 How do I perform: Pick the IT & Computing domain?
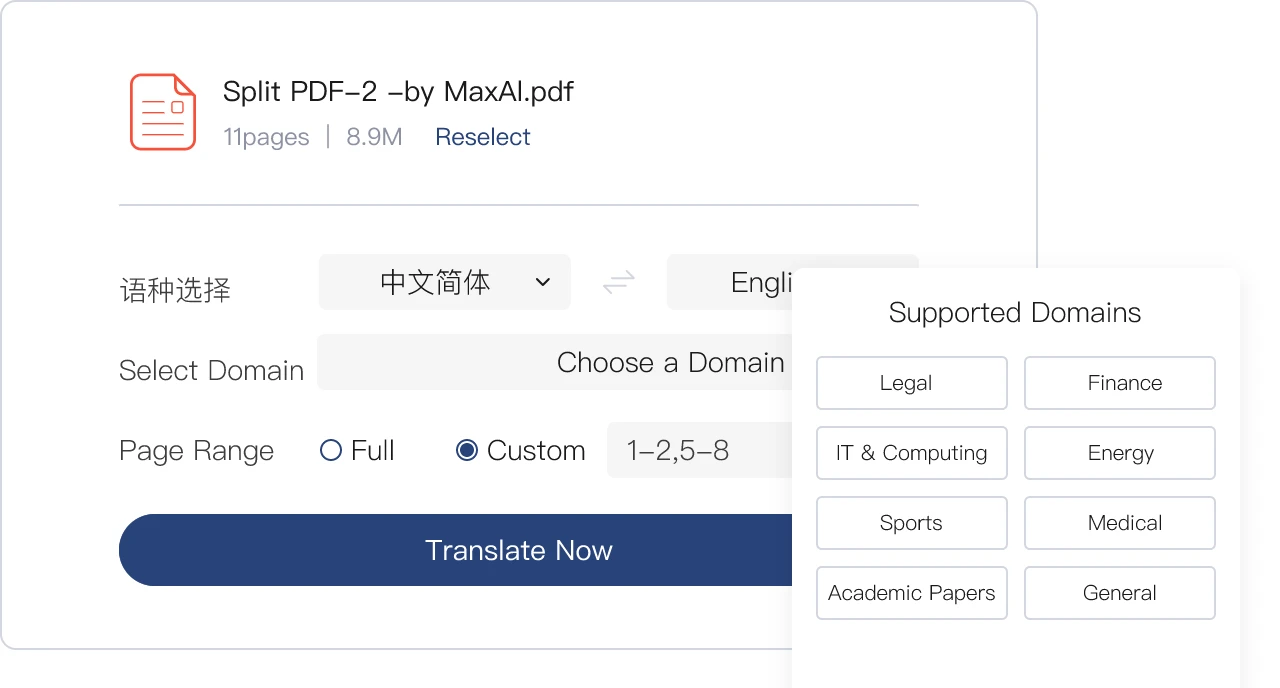911,453
